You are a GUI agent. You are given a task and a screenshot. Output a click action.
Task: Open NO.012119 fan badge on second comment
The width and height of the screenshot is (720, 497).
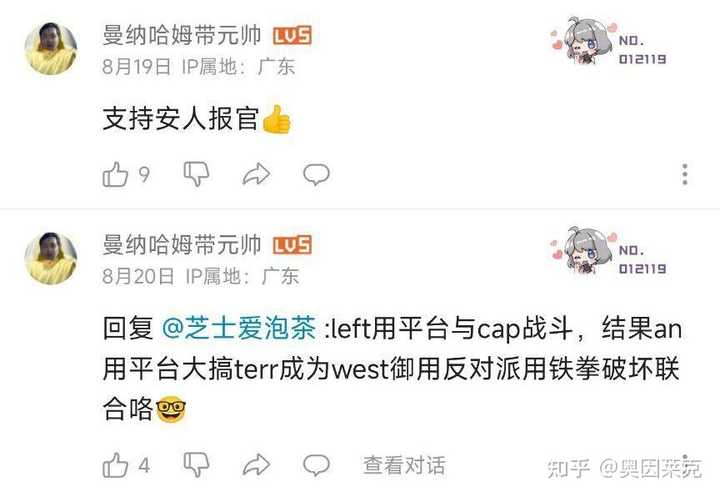point(609,252)
